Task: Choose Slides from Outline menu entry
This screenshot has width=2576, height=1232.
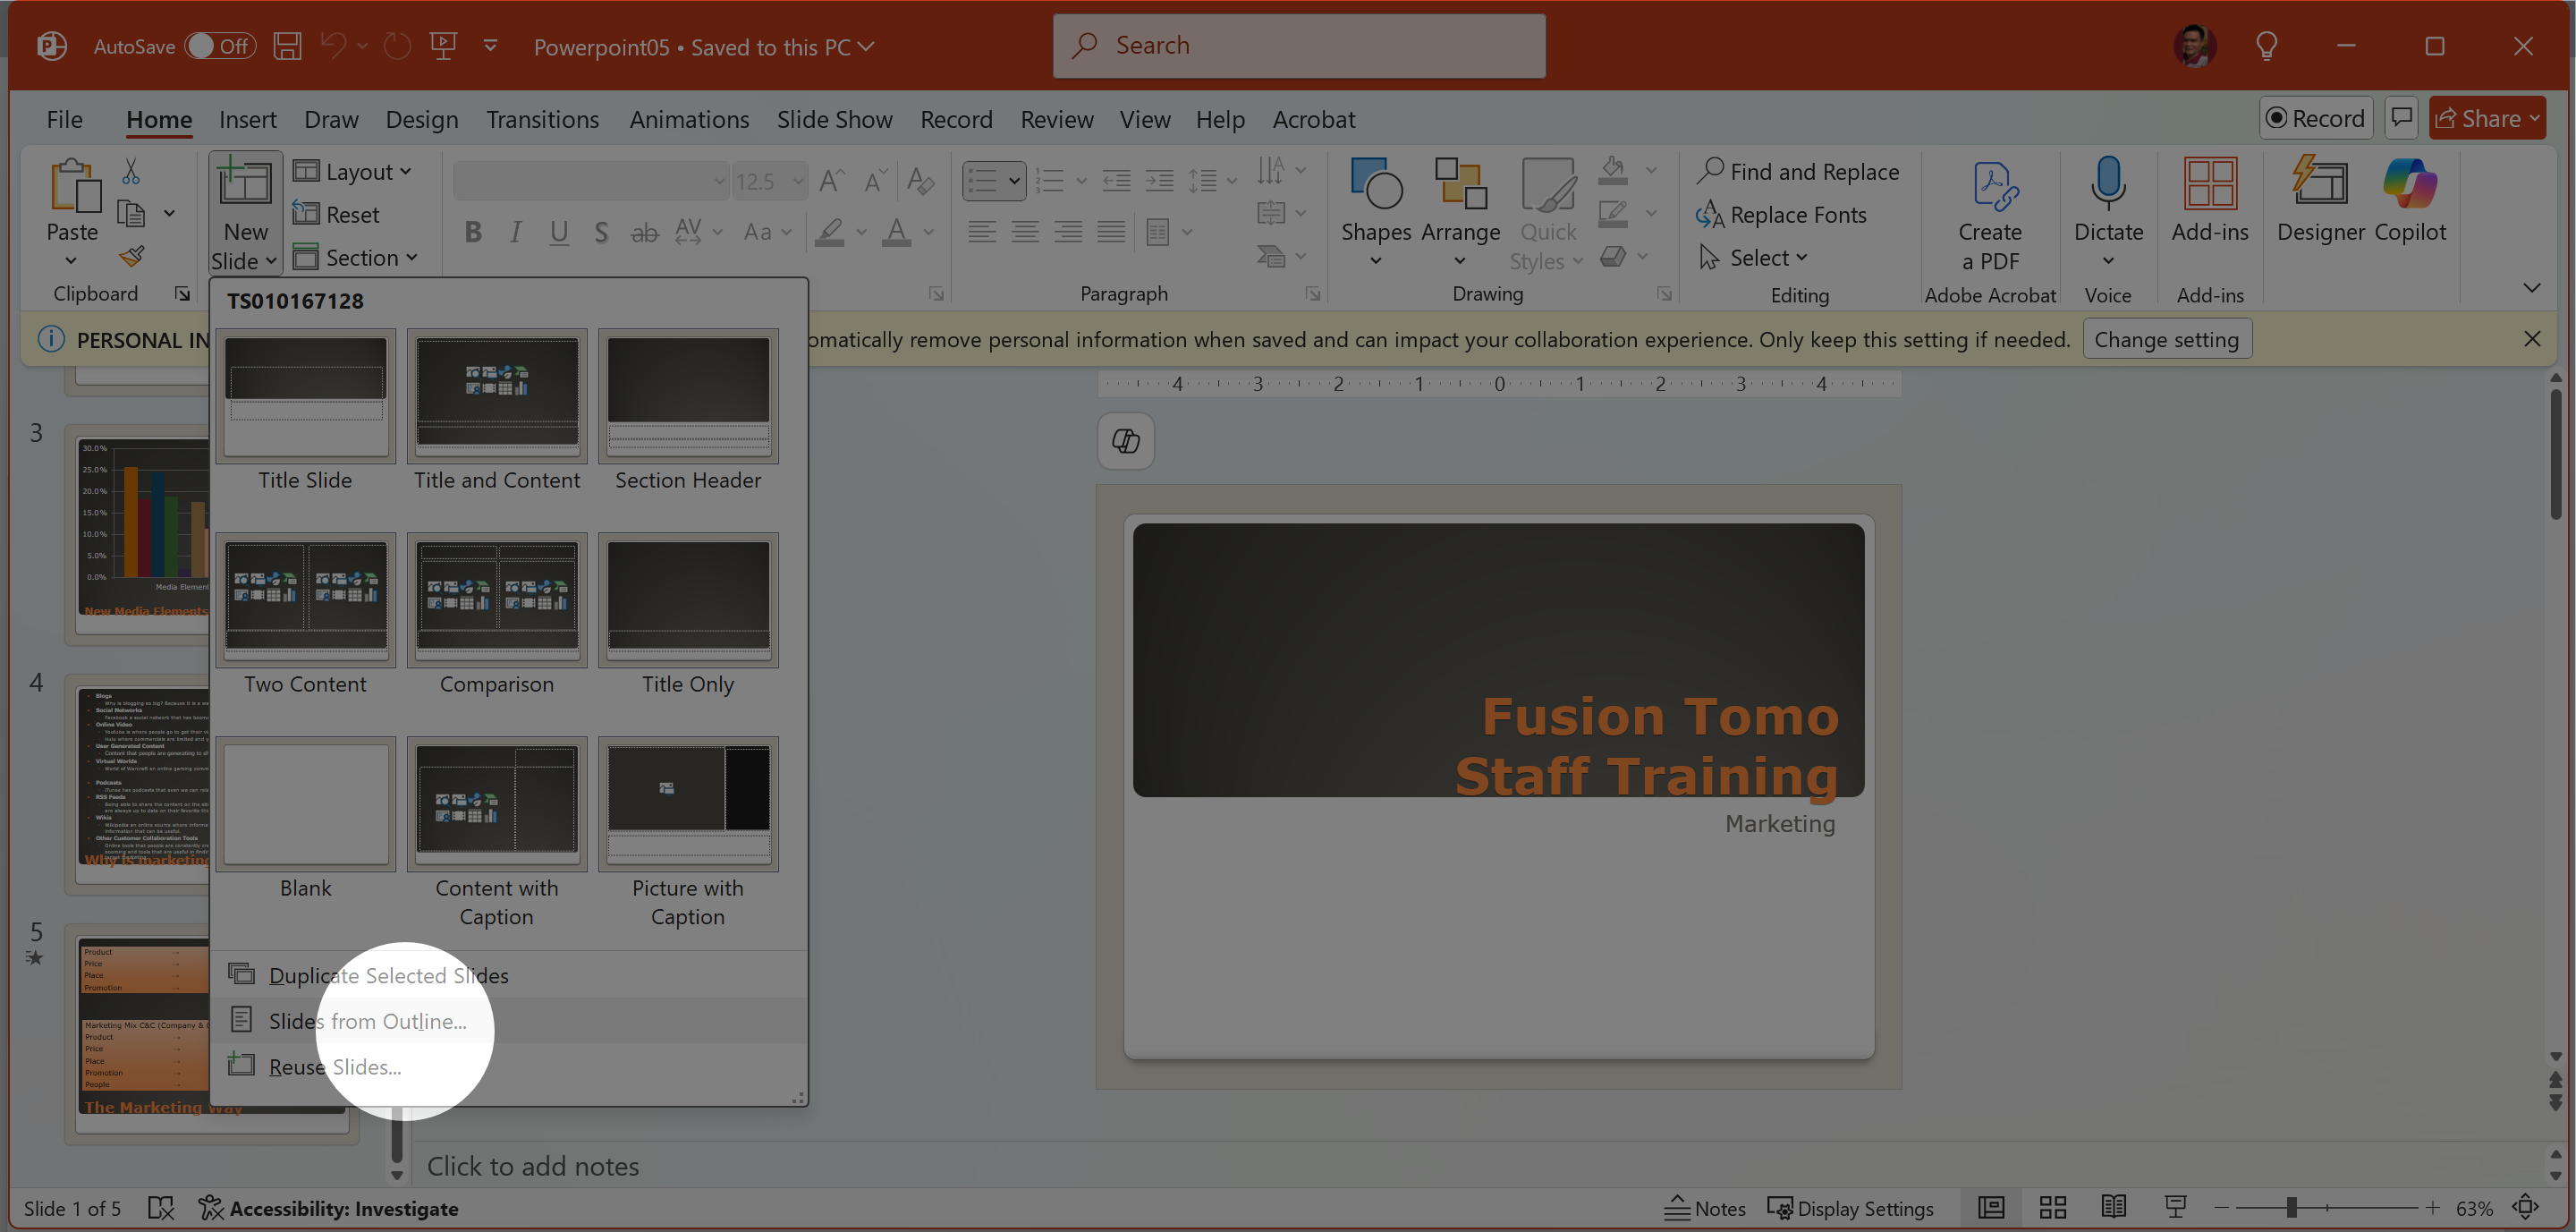Action: coord(367,1021)
